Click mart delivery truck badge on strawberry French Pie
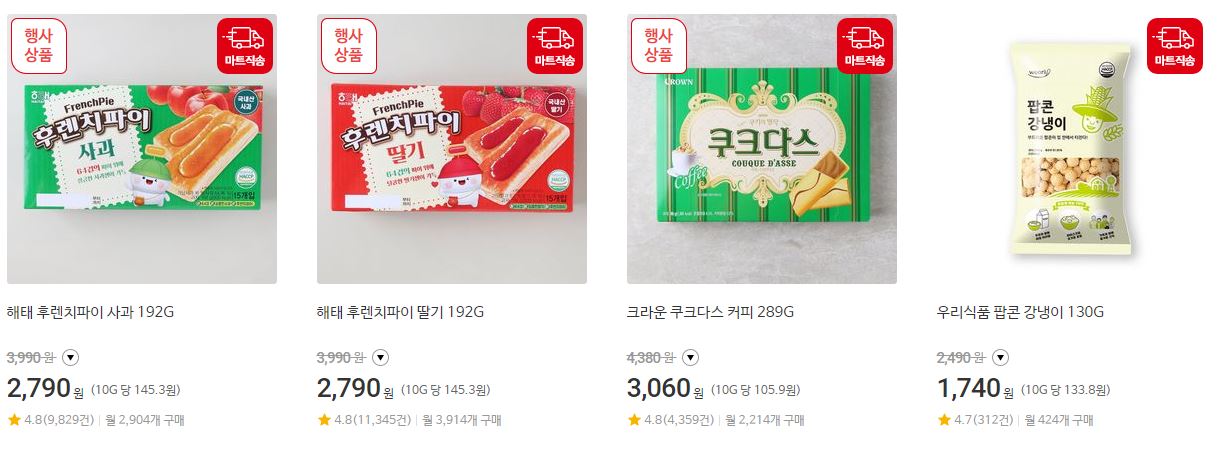This screenshot has height=459, width=1227. (555, 46)
